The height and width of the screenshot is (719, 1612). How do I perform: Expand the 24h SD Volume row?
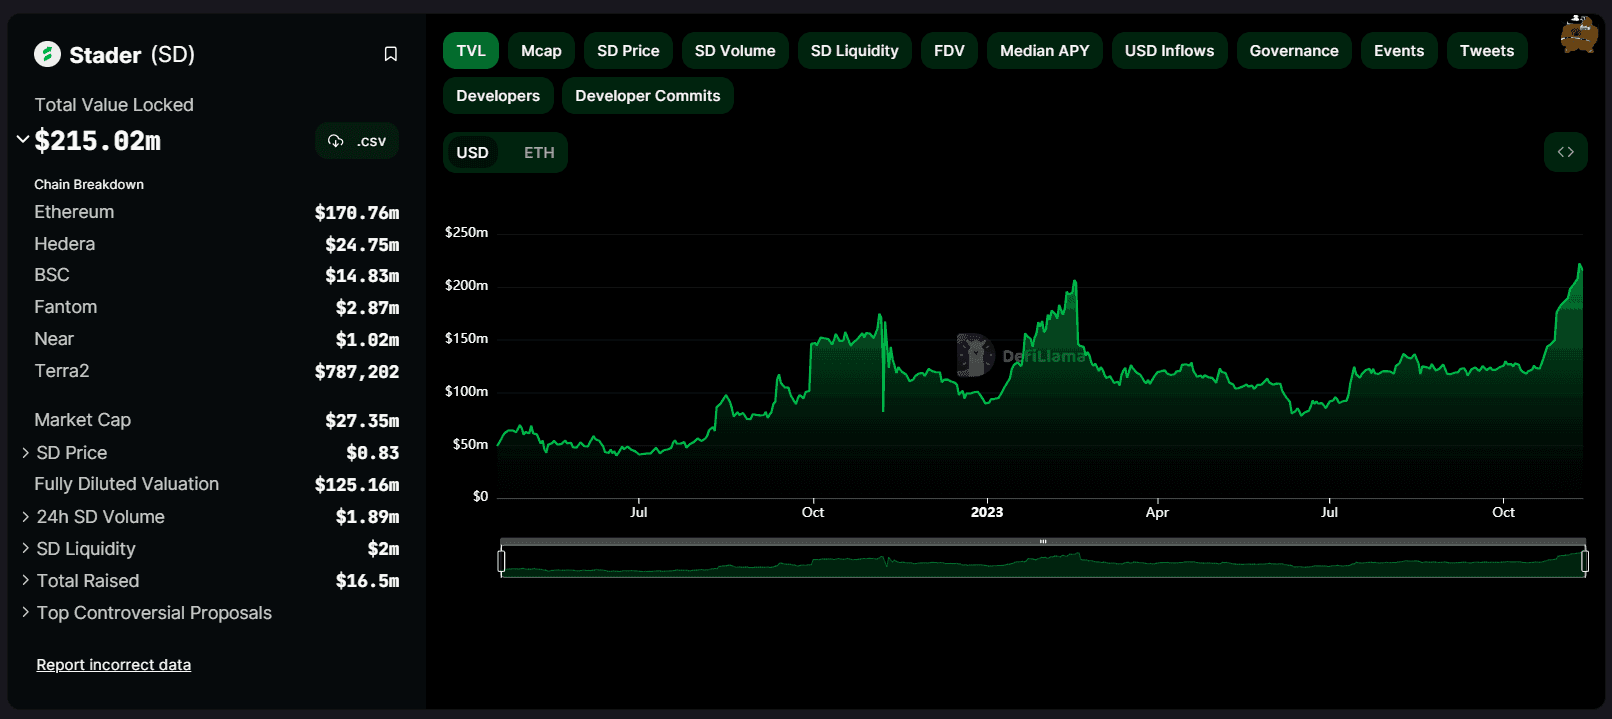pos(25,517)
